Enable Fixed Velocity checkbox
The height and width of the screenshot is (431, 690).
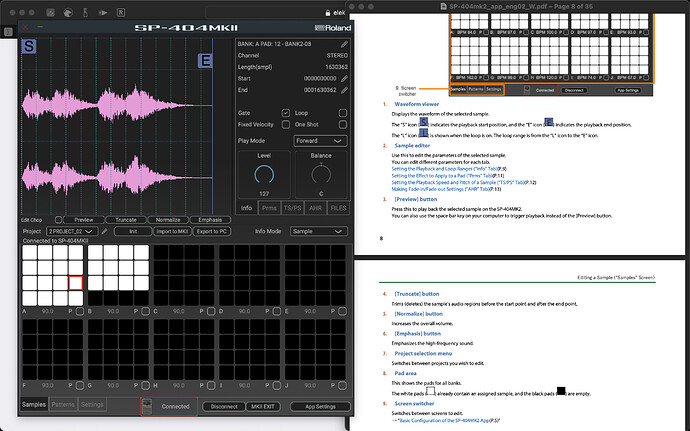coord(286,125)
